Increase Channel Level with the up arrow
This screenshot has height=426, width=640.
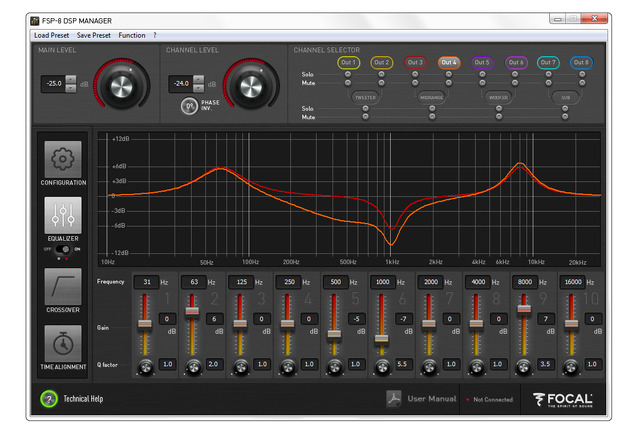tap(199, 79)
